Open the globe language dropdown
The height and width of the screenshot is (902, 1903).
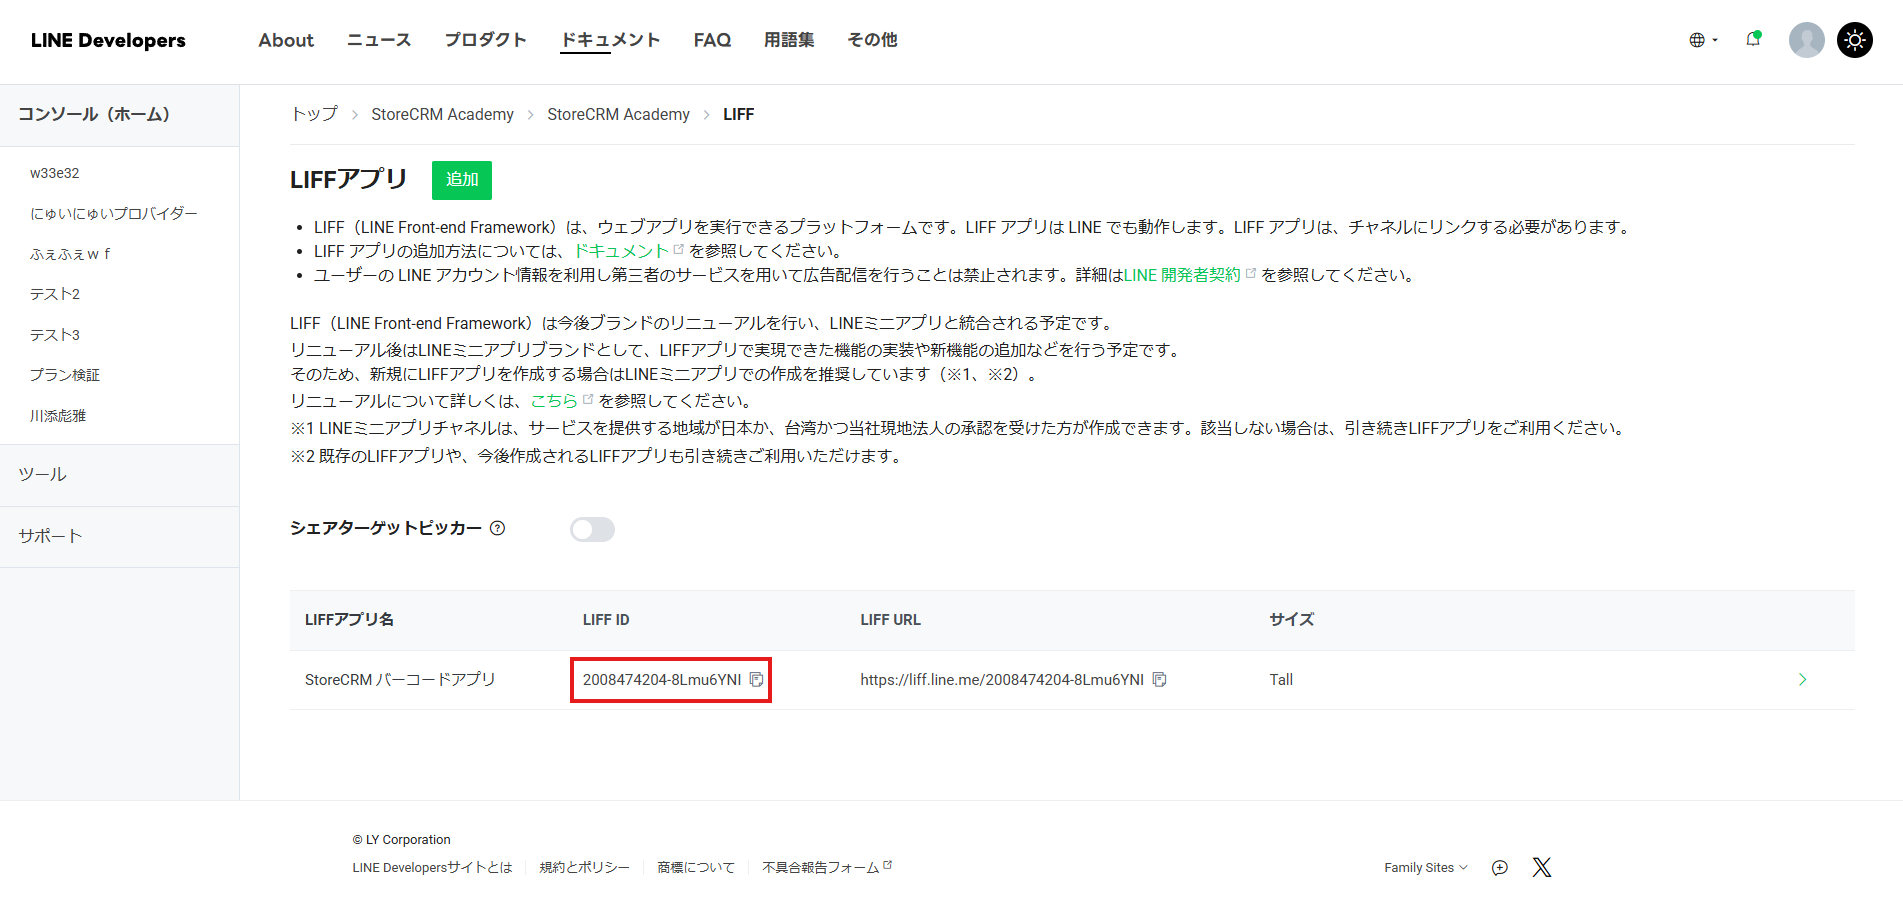point(1702,40)
